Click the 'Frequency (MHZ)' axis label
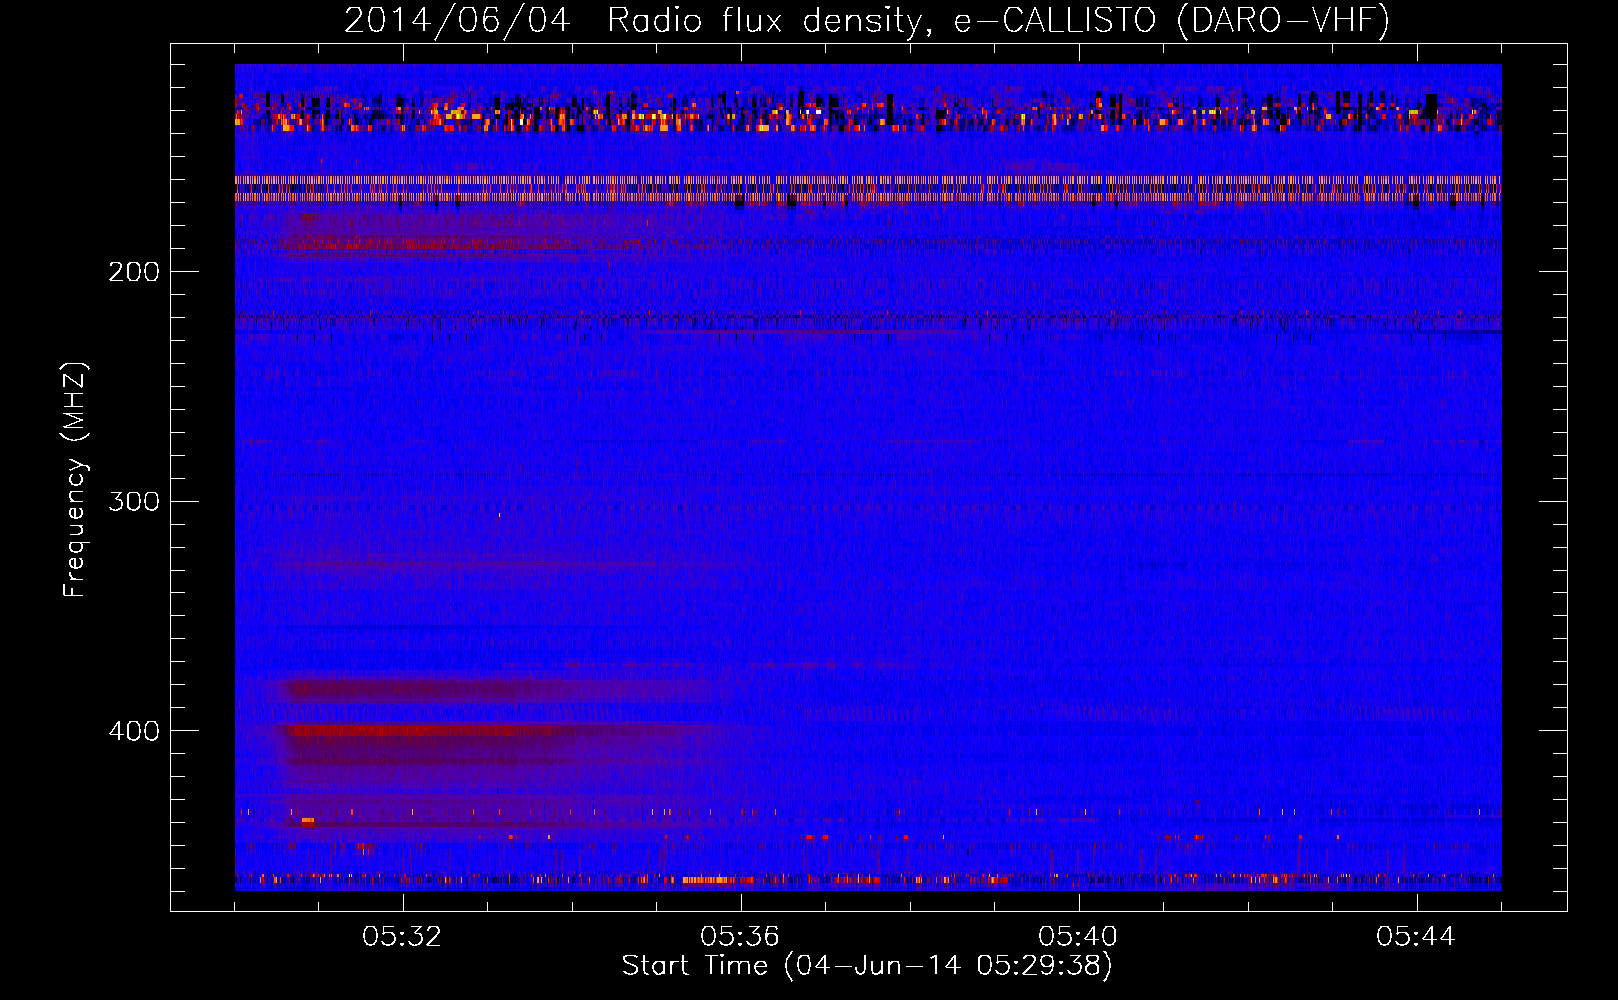This screenshot has width=1618, height=1000. point(75,480)
